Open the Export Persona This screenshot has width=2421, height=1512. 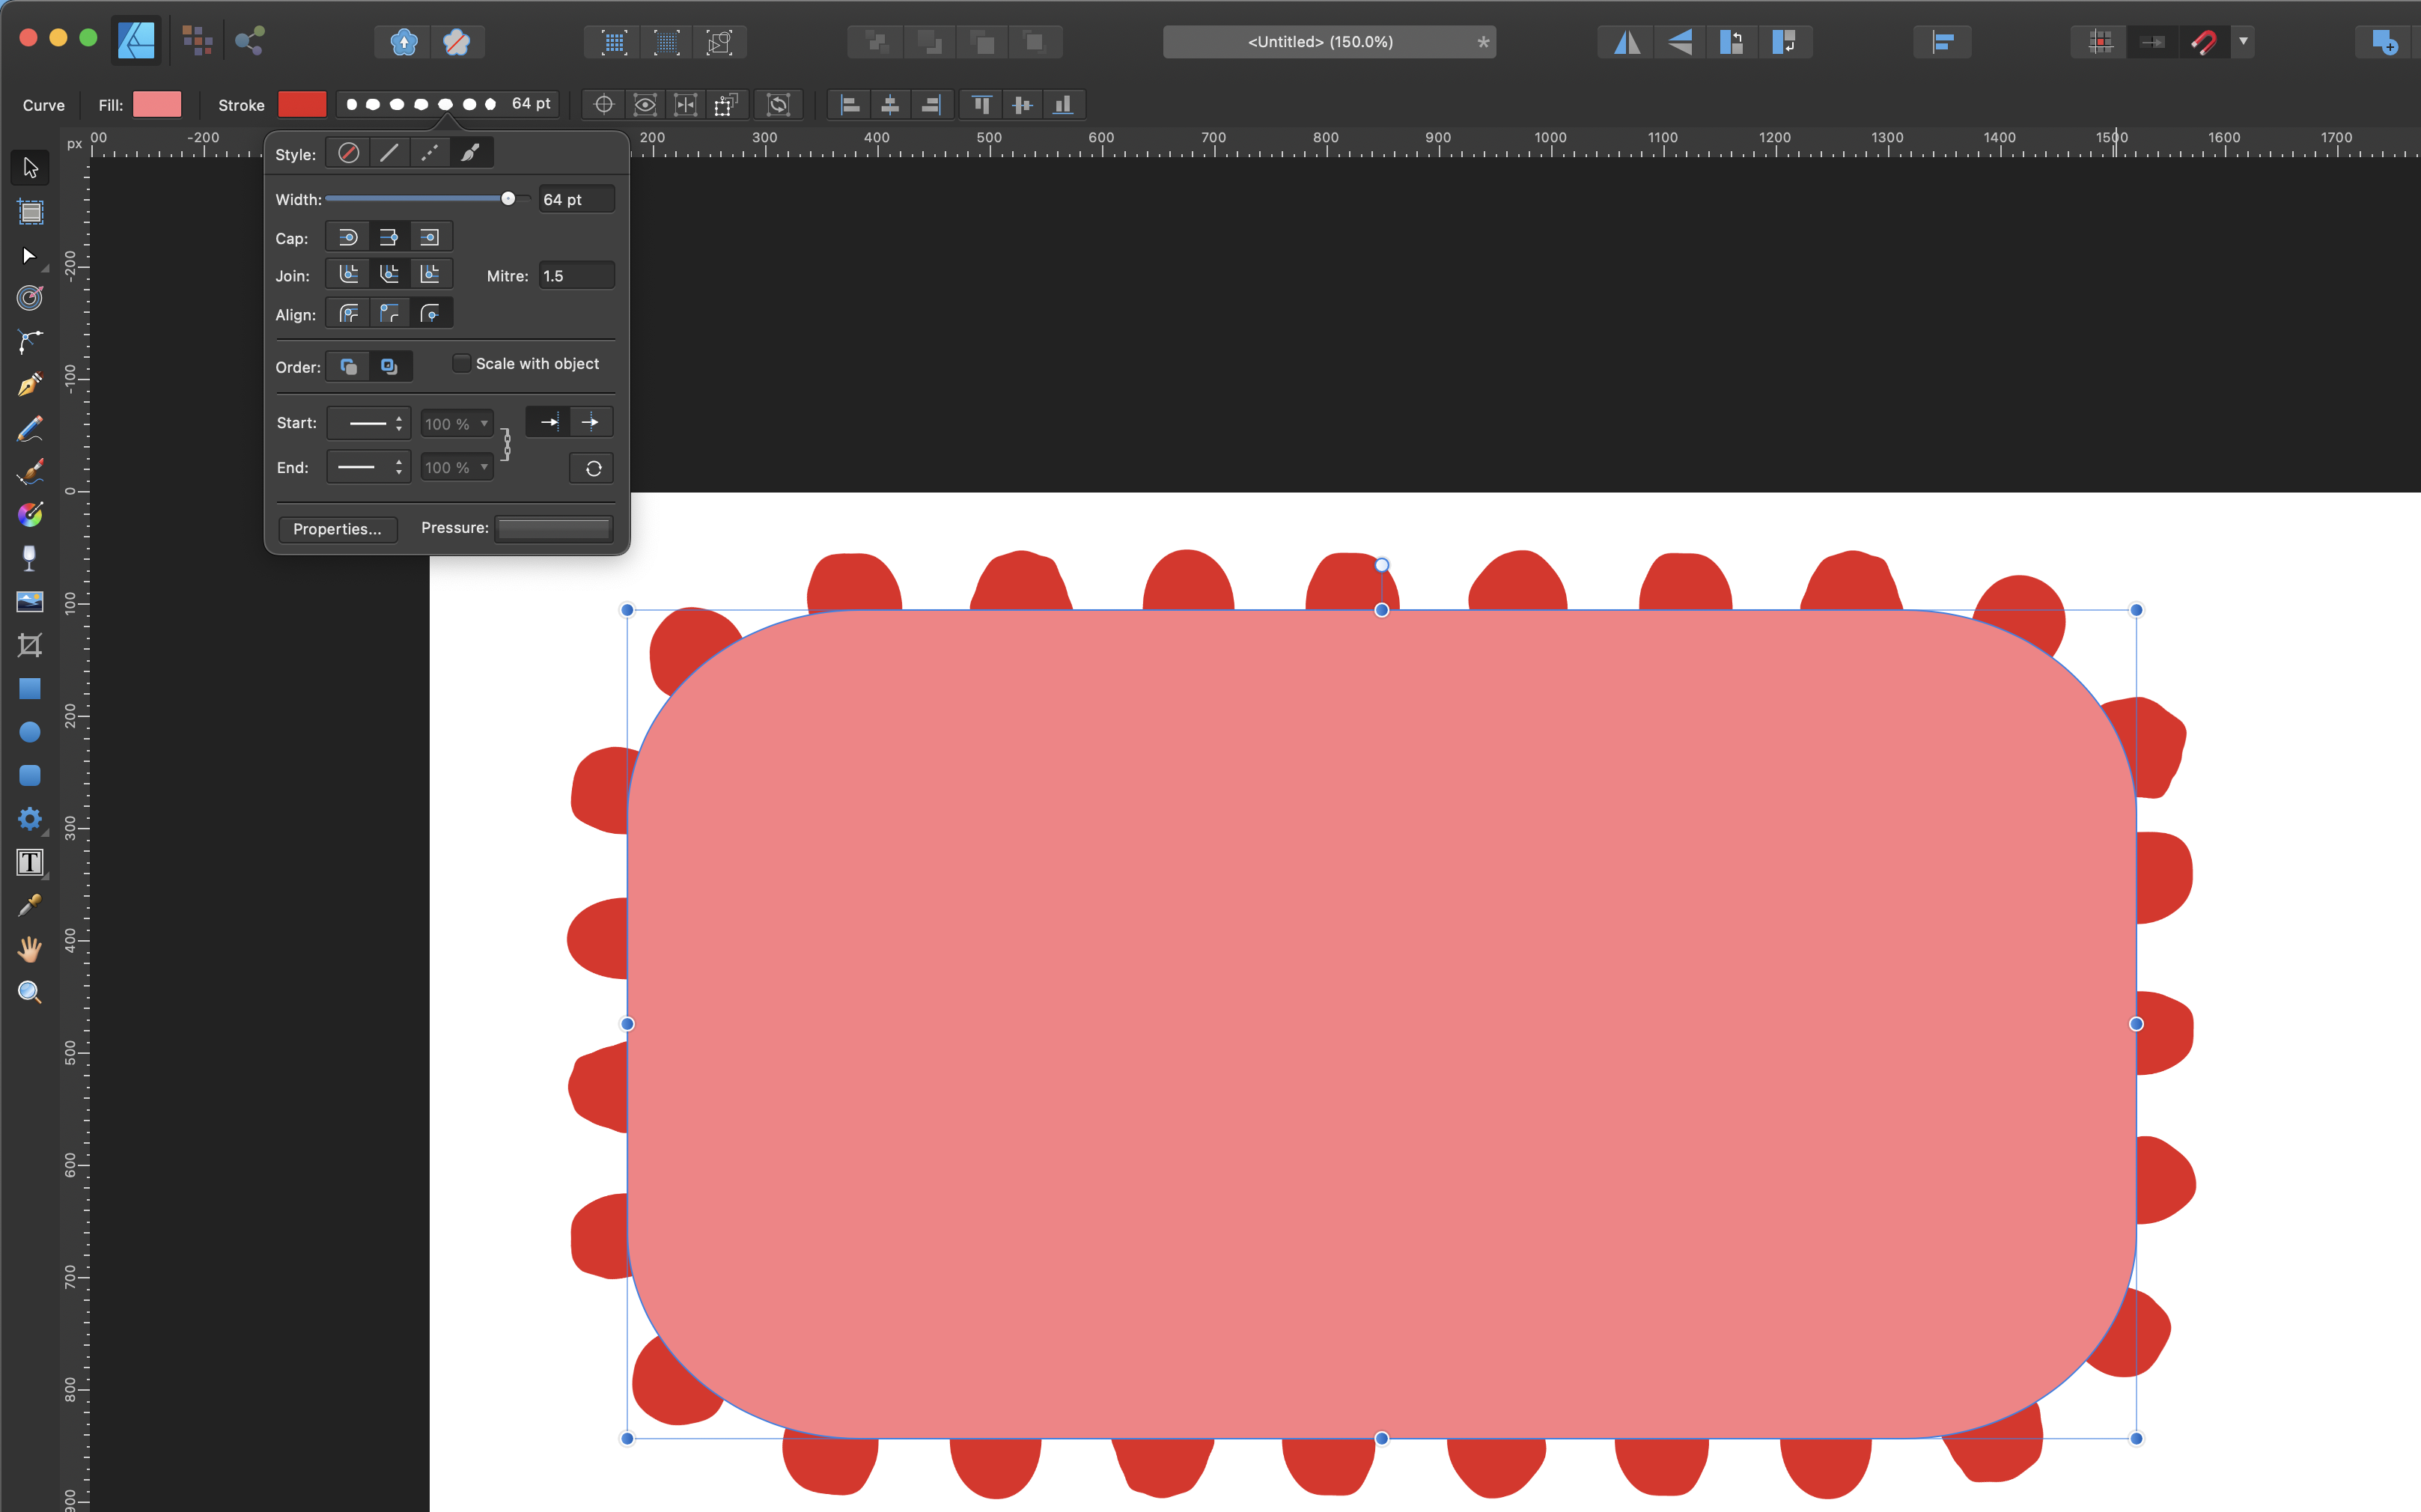(249, 41)
